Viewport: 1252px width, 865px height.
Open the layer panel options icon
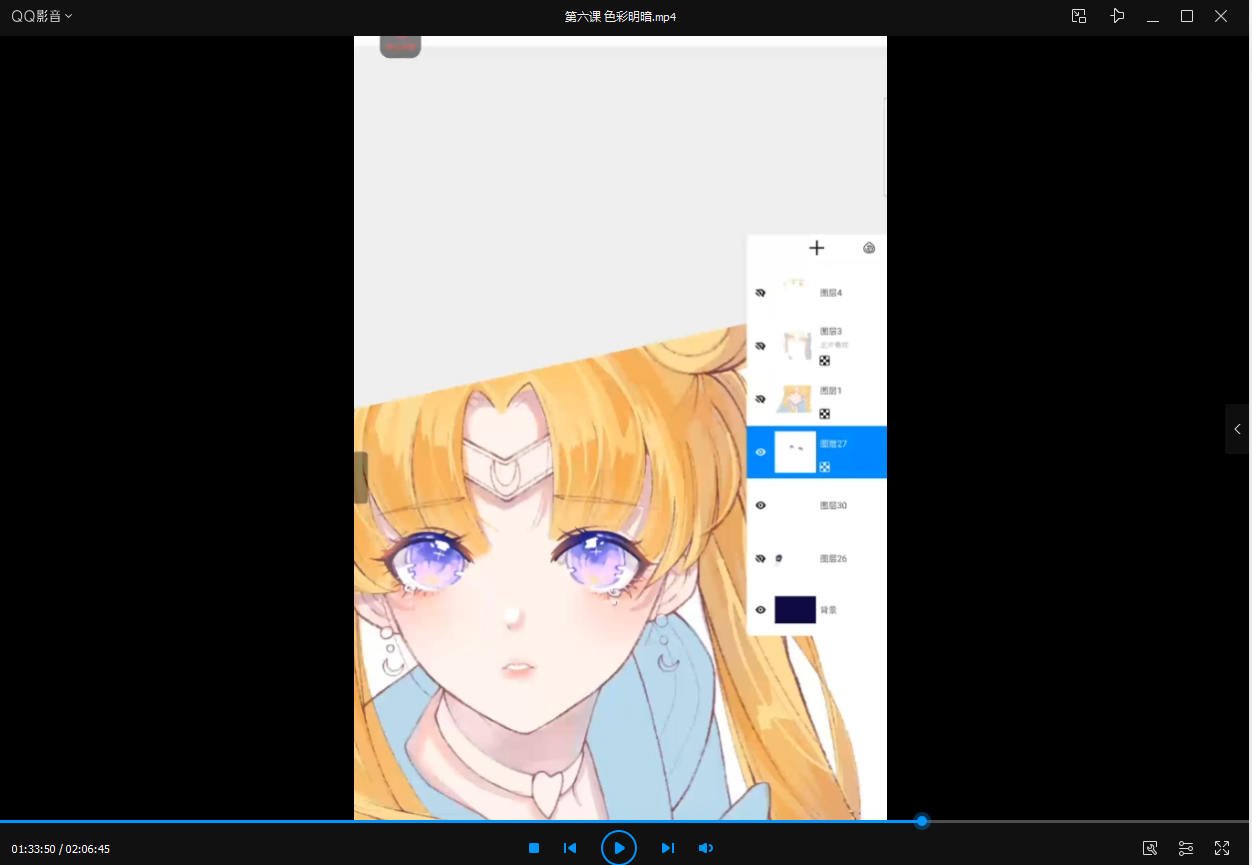pyautogui.click(x=869, y=248)
